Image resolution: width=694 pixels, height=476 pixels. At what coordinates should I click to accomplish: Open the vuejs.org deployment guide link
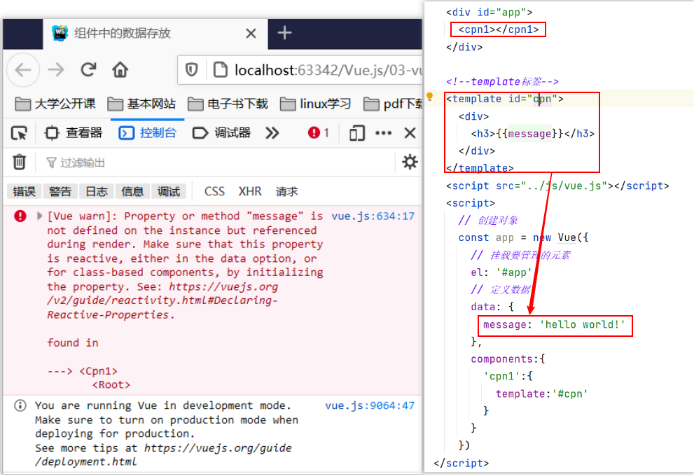(x=164, y=455)
